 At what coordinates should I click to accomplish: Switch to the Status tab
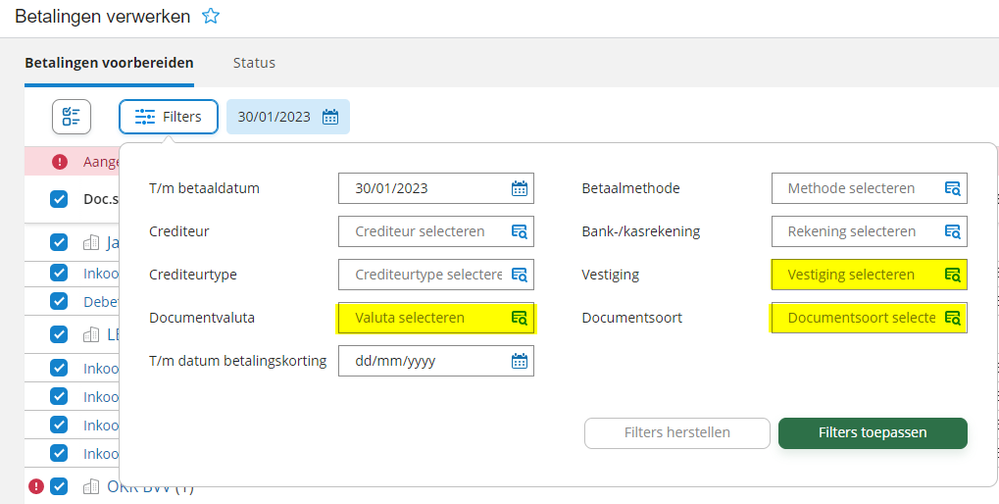(254, 63)
